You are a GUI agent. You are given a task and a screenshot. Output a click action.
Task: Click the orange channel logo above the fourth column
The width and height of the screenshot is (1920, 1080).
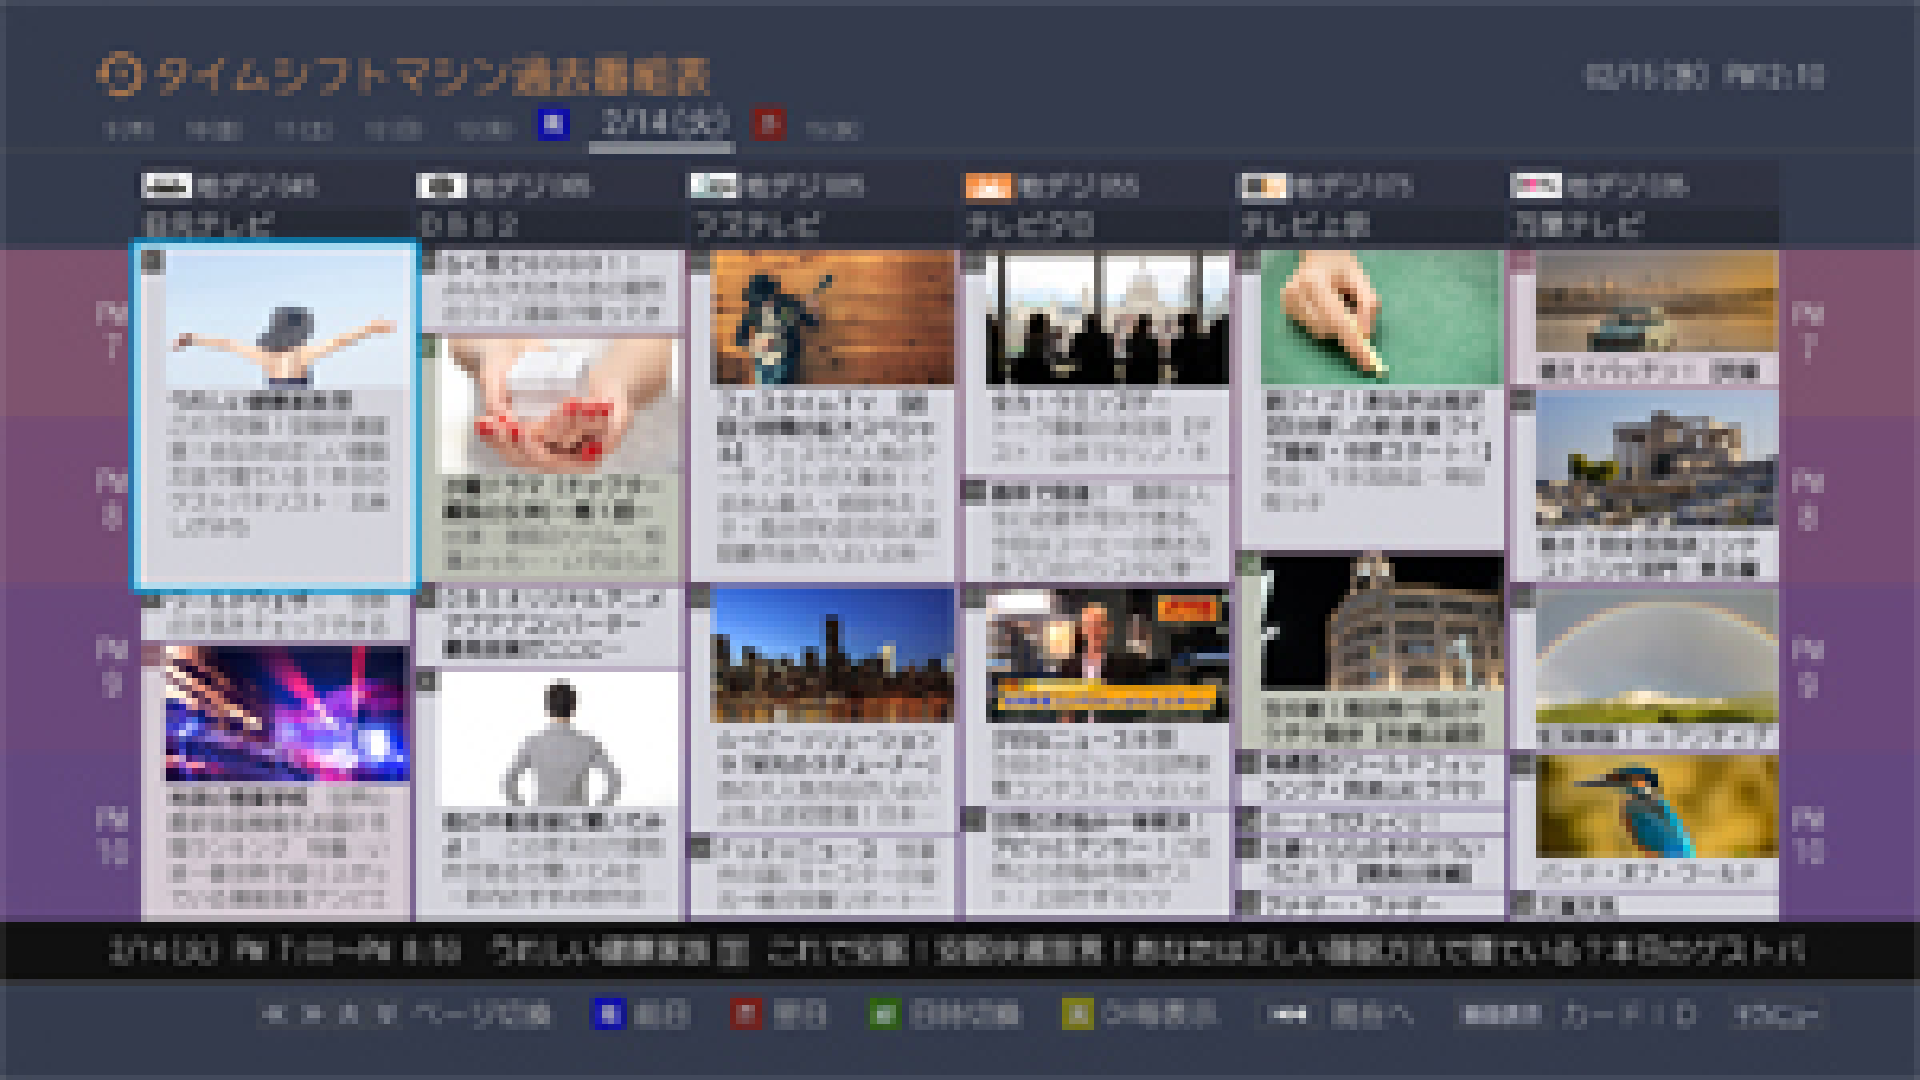click(987, 186)
